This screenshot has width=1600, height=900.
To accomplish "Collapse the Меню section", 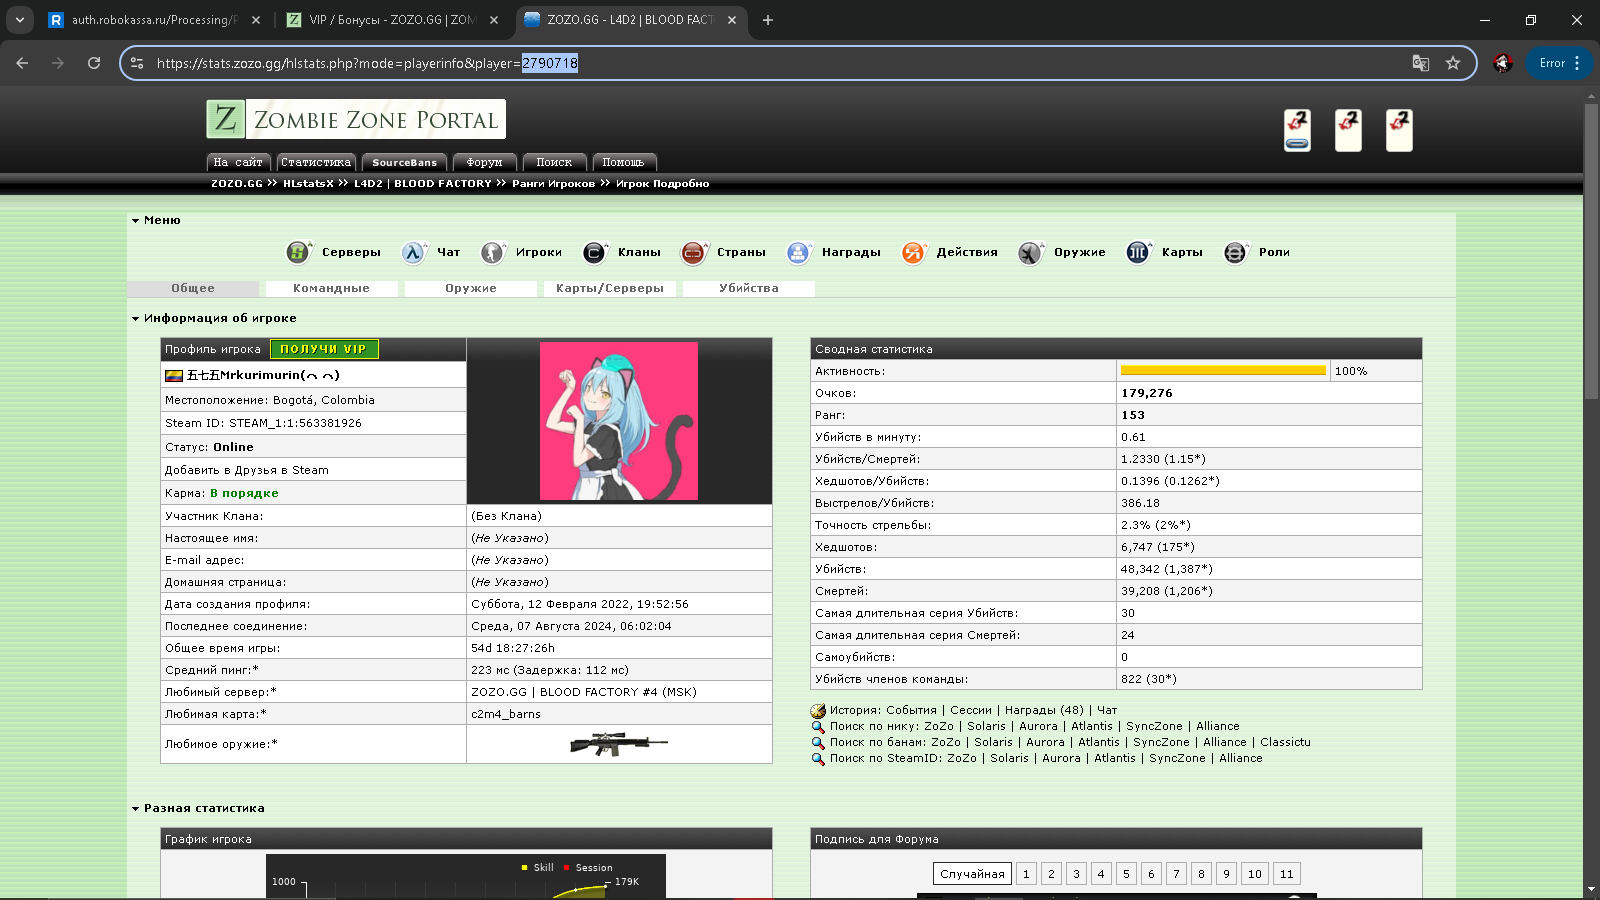I will [135, 221].
